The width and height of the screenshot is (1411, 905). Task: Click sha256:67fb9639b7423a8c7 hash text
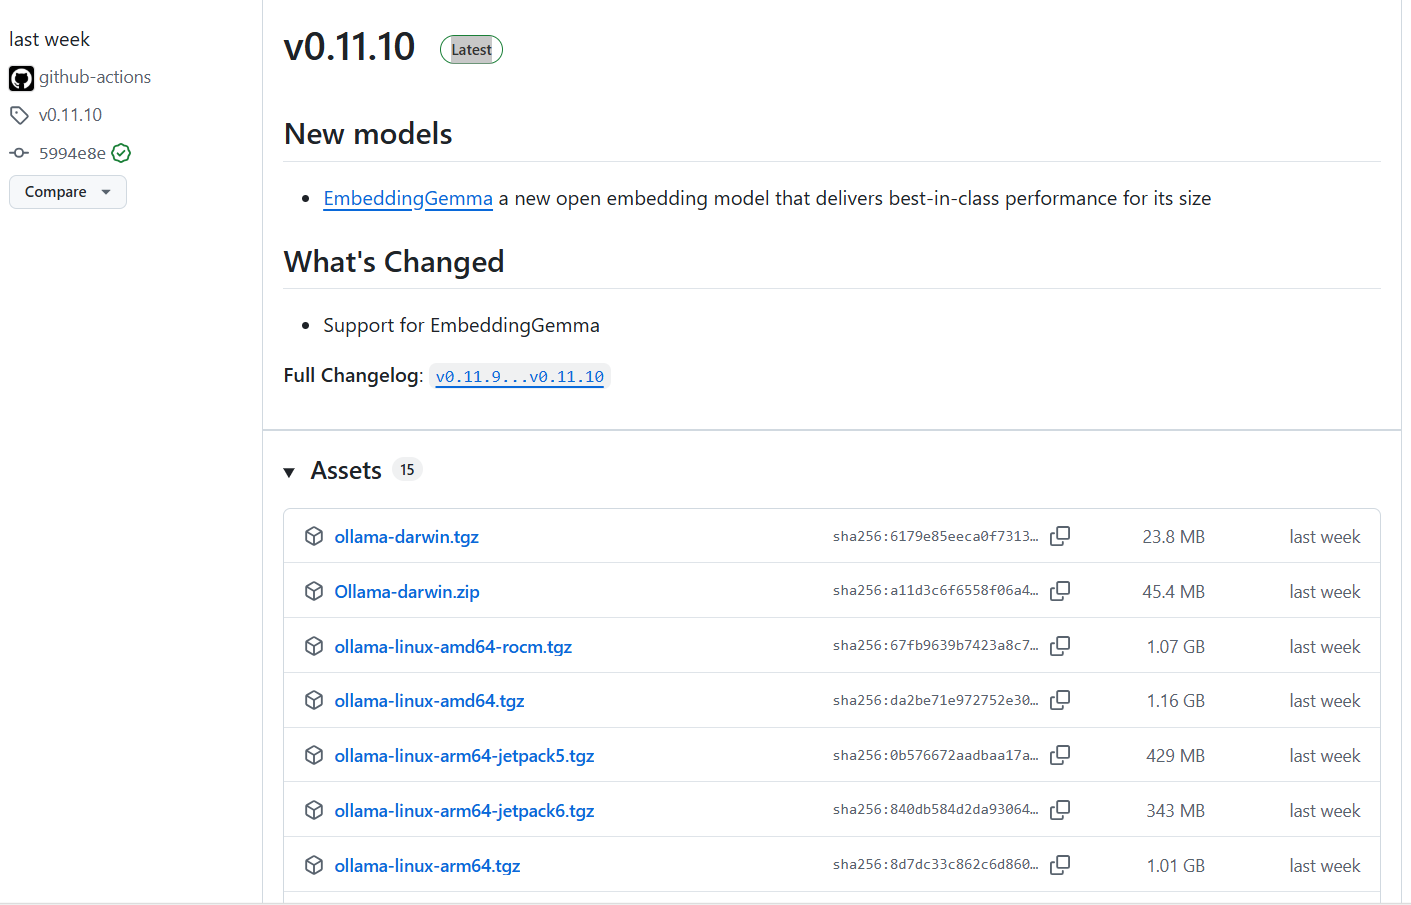click(x=935, y=646)
